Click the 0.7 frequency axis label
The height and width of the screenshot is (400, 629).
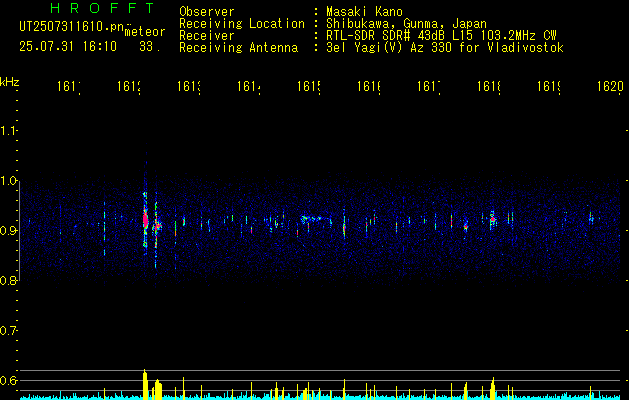click(x=8, y=331)
